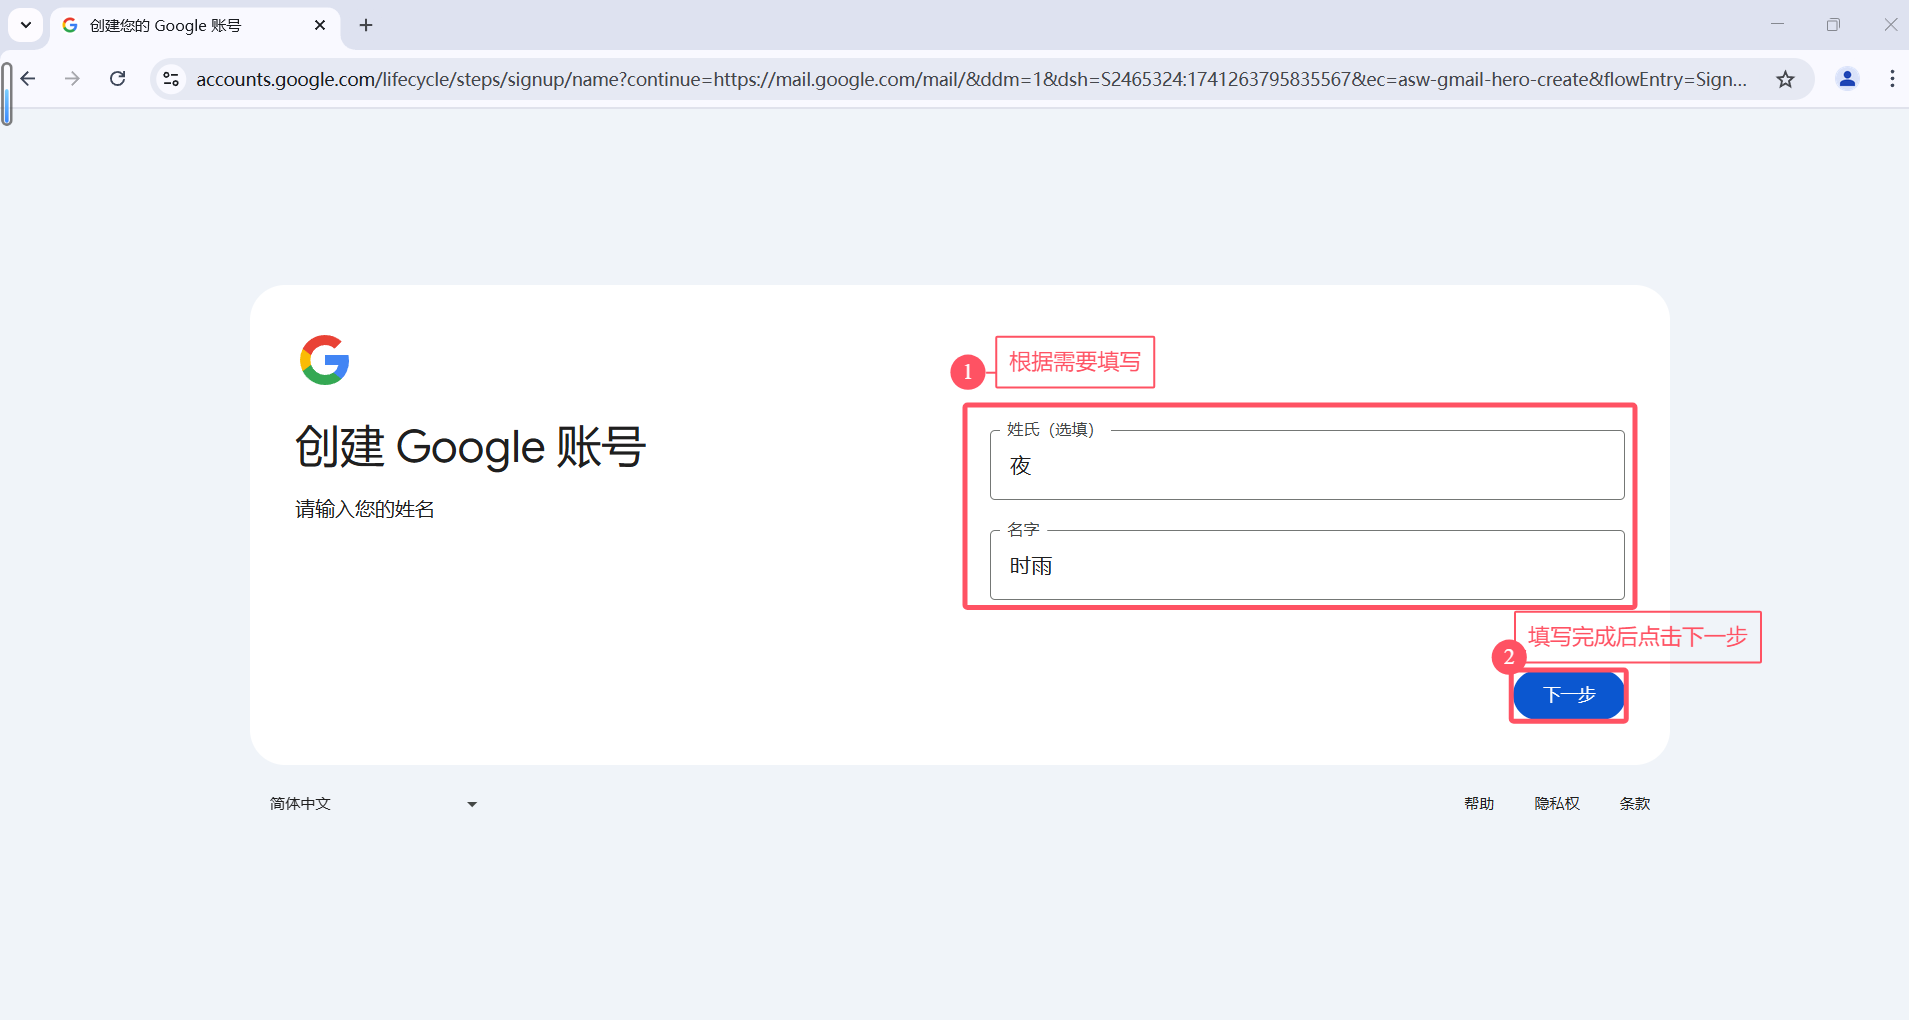The width and height of the screenshot is (1909, 1020).
Task: Minimize the Chrome window
Action: (1777, 25)
